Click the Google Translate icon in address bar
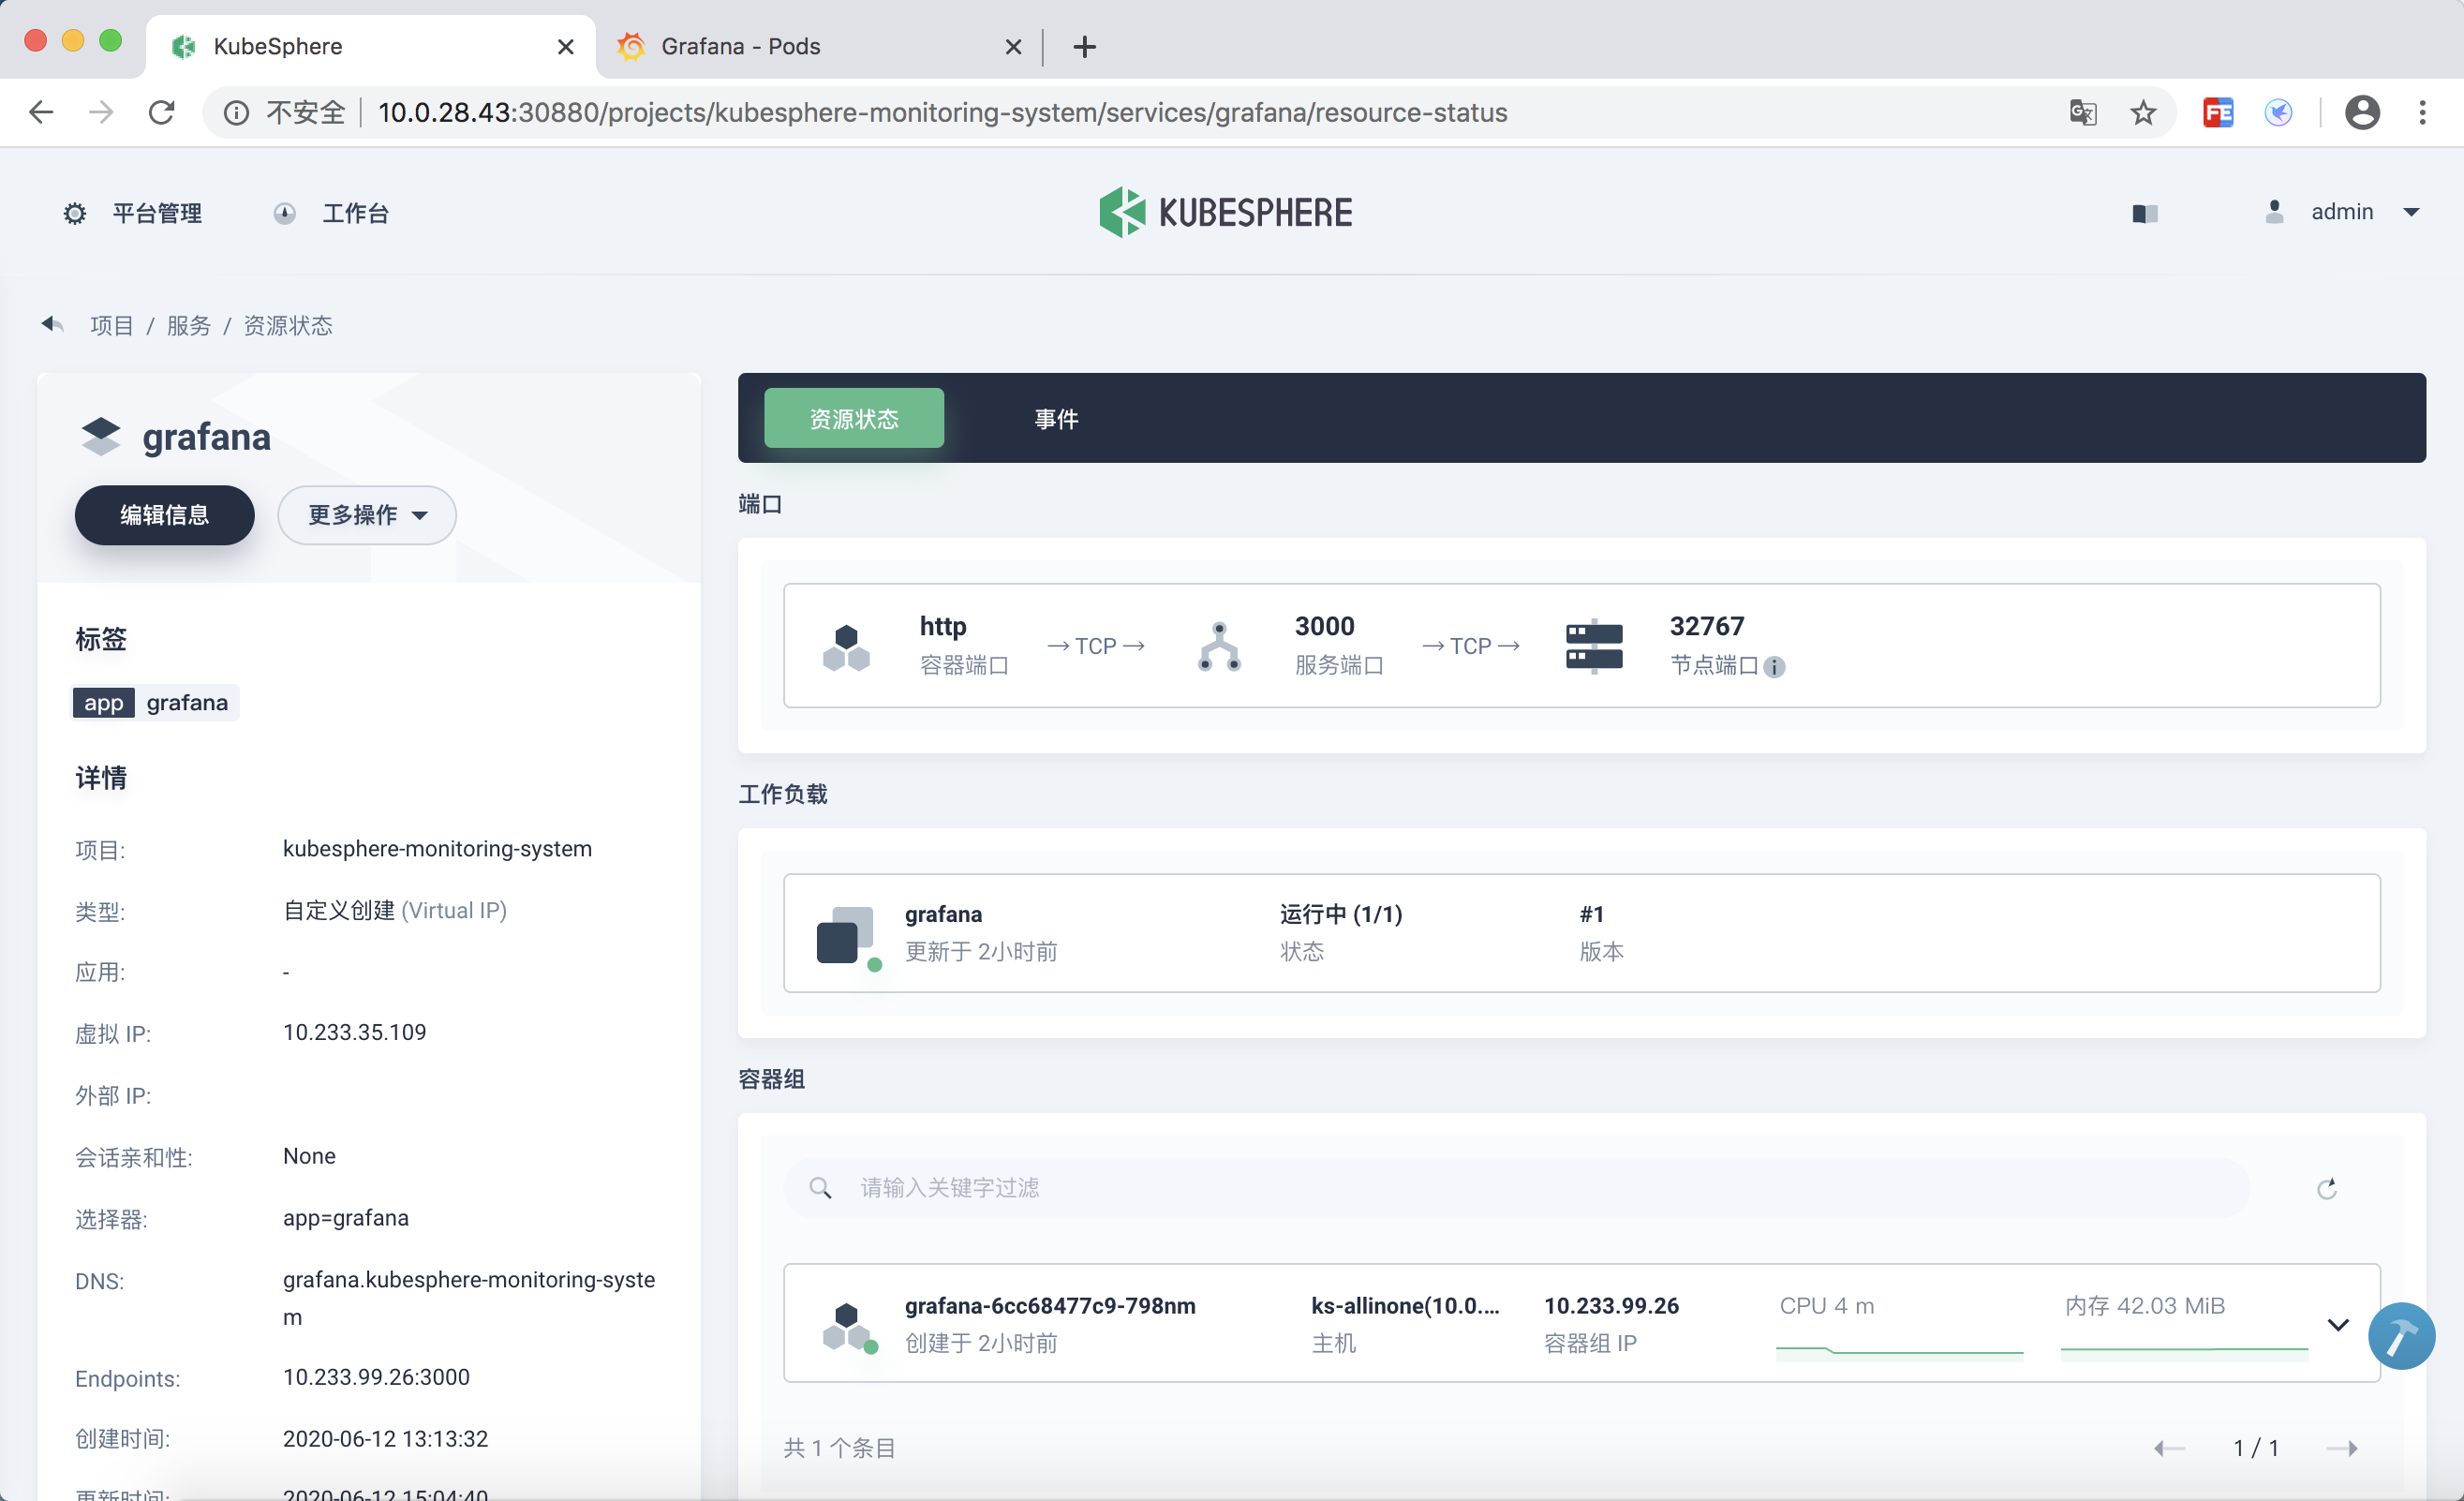This screenshot has height=1501, width=2464. point(2083,112)
